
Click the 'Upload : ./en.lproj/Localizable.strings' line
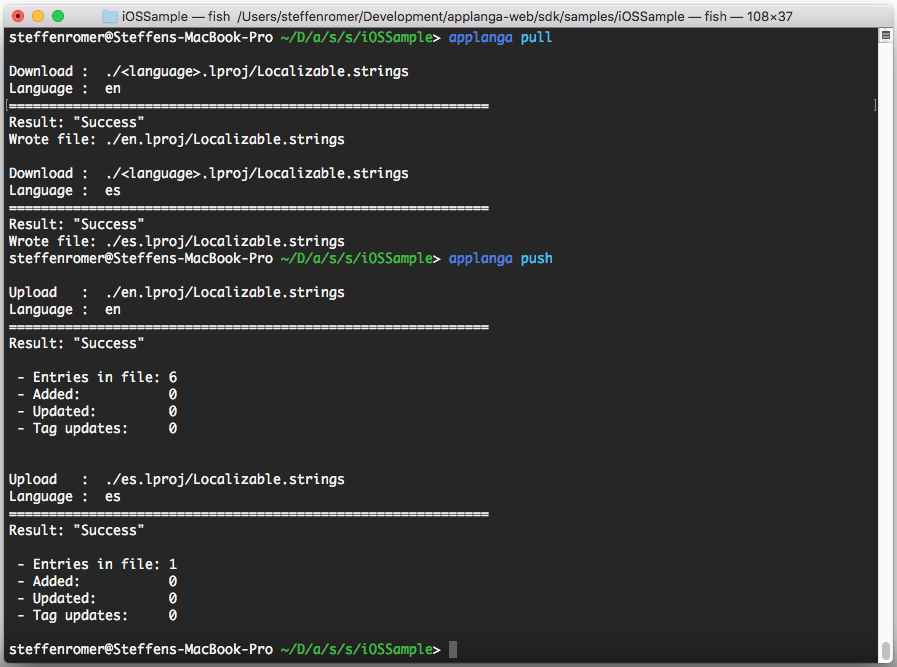point(177,292)
